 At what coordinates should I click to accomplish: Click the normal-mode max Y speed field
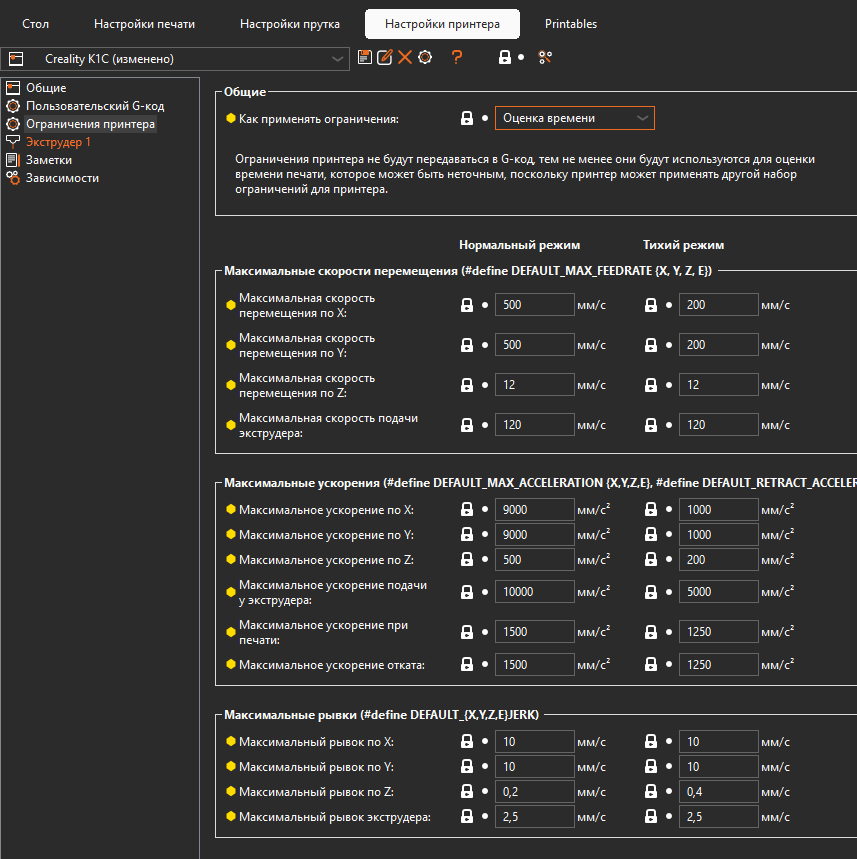coord(535,345)
